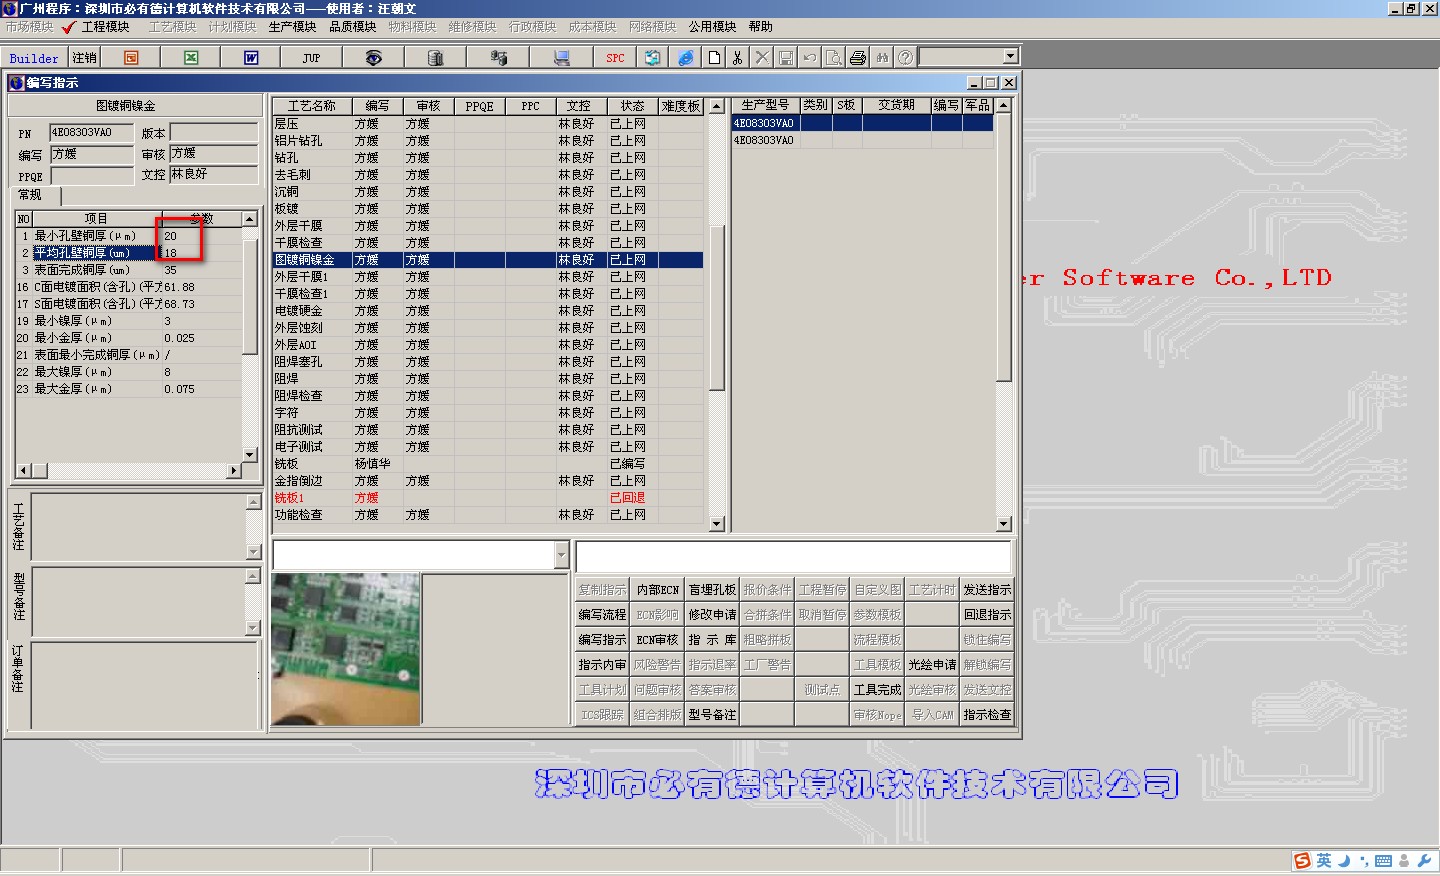Click the scissors cut icon
The height and width of the screenshot is (876, 1440).
click(738, 58)
